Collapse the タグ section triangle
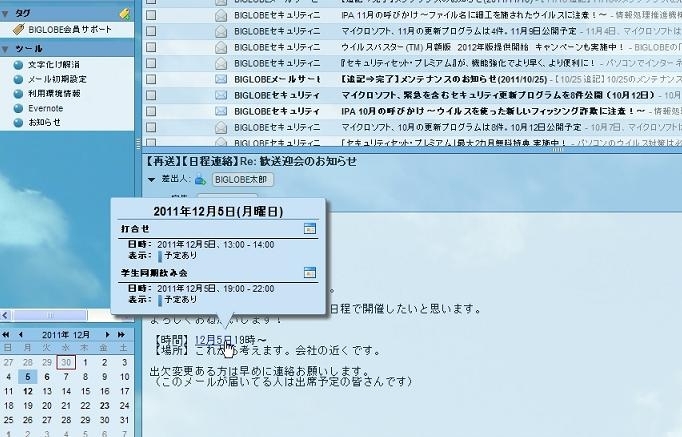 tap(5, 14)
